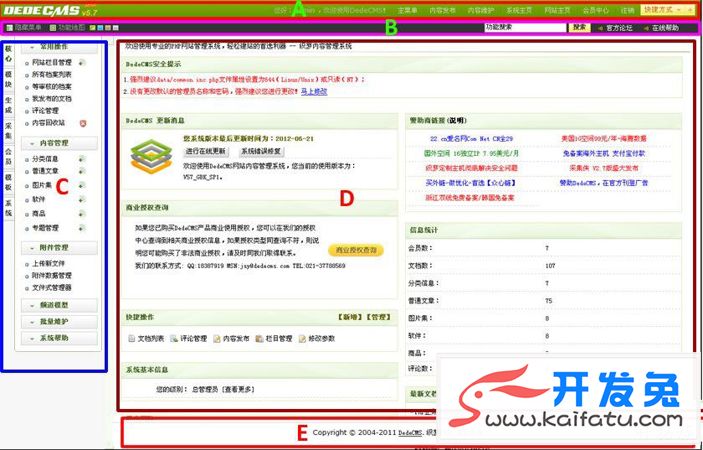Click the stacked-layers update logo image
The image size is (703, 450).
[x=151, y=157]
